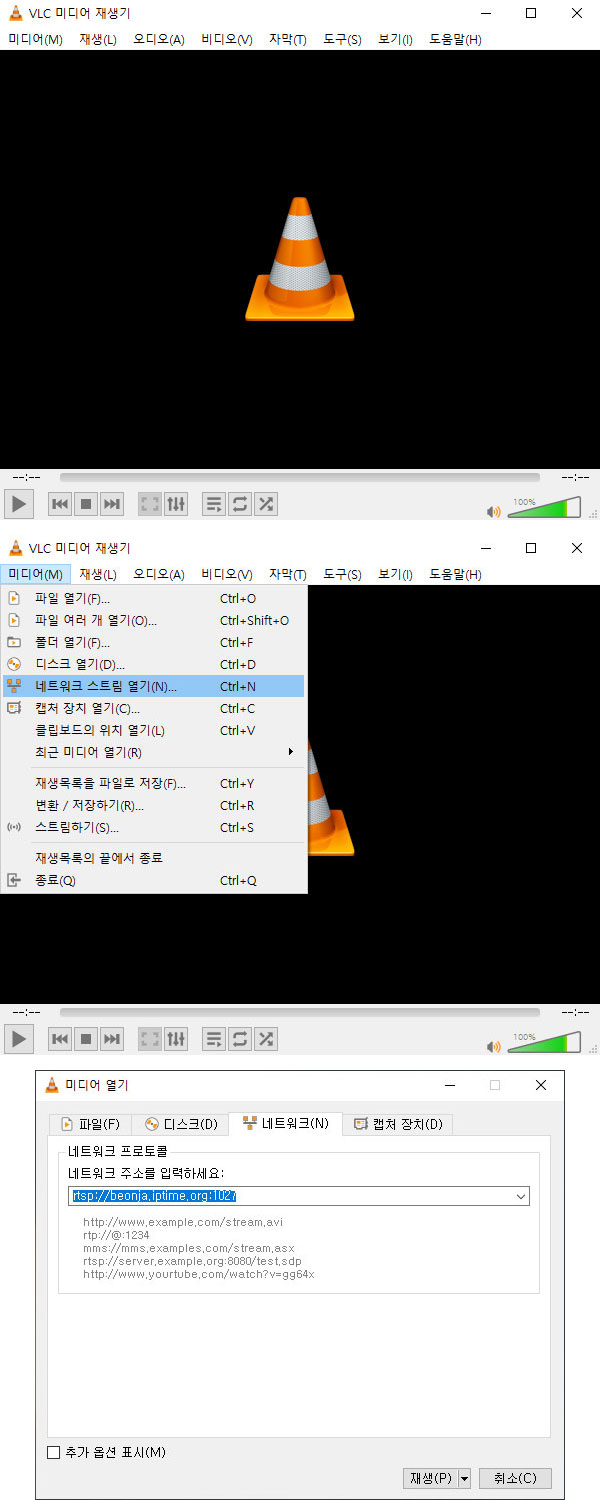Open 자막(T) menu in VLC window with open 미디어 menu

coord(288,574)
